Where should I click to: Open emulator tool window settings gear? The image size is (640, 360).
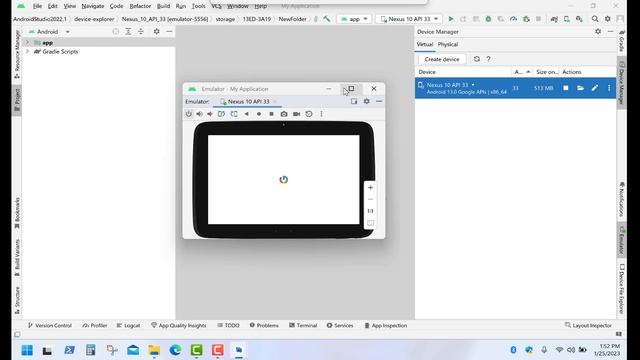(367, 101)
